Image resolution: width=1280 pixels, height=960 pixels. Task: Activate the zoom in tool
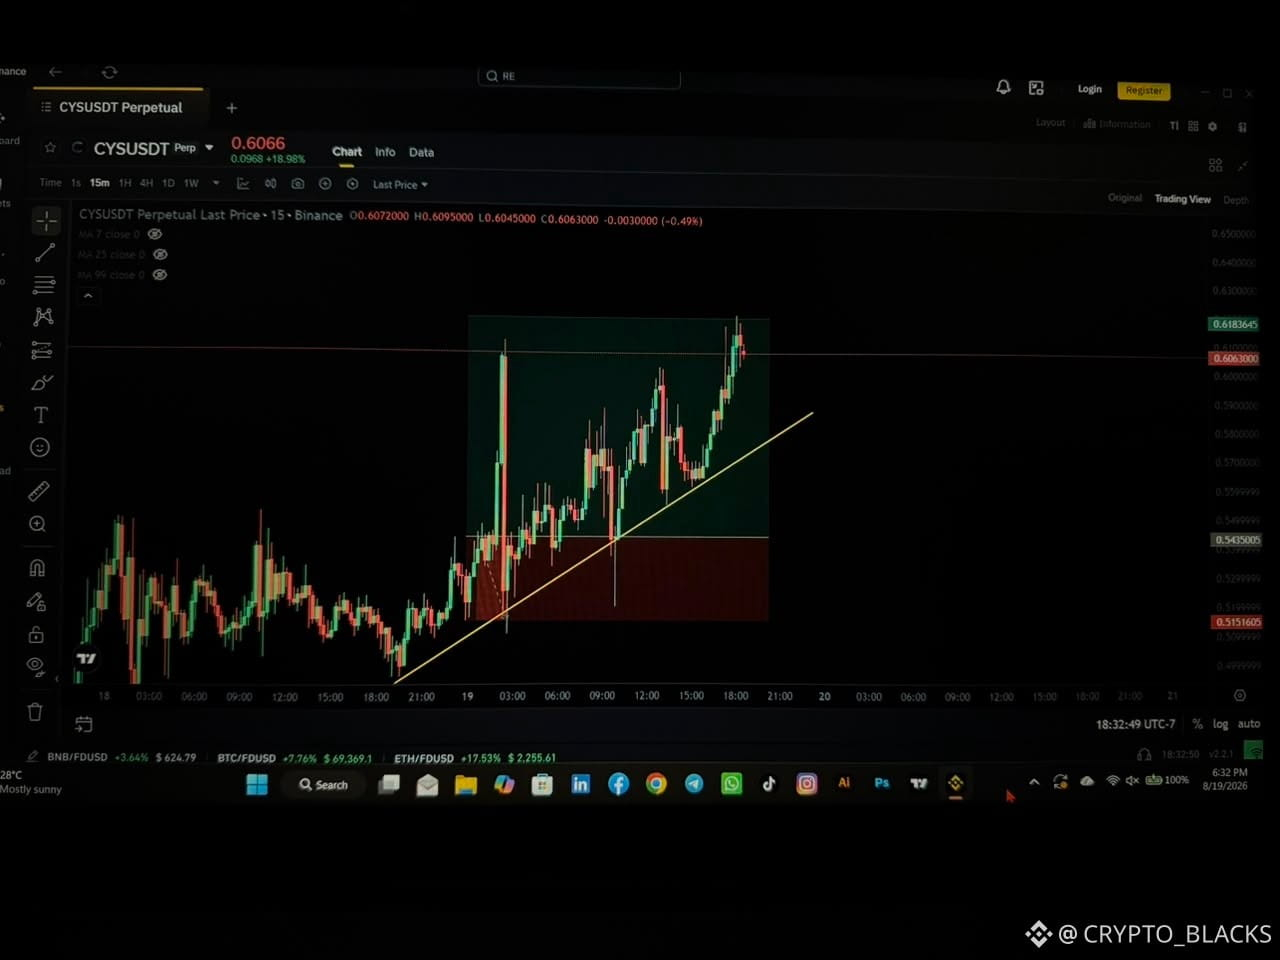pyautogui.click(x=38, y=524)
